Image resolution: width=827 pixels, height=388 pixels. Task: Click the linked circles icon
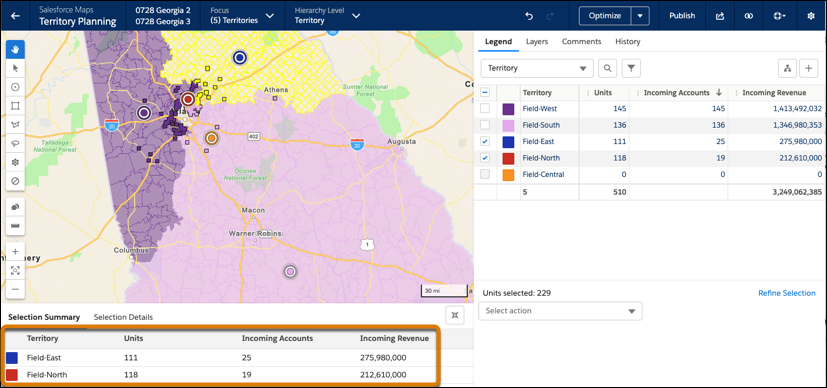748,16
